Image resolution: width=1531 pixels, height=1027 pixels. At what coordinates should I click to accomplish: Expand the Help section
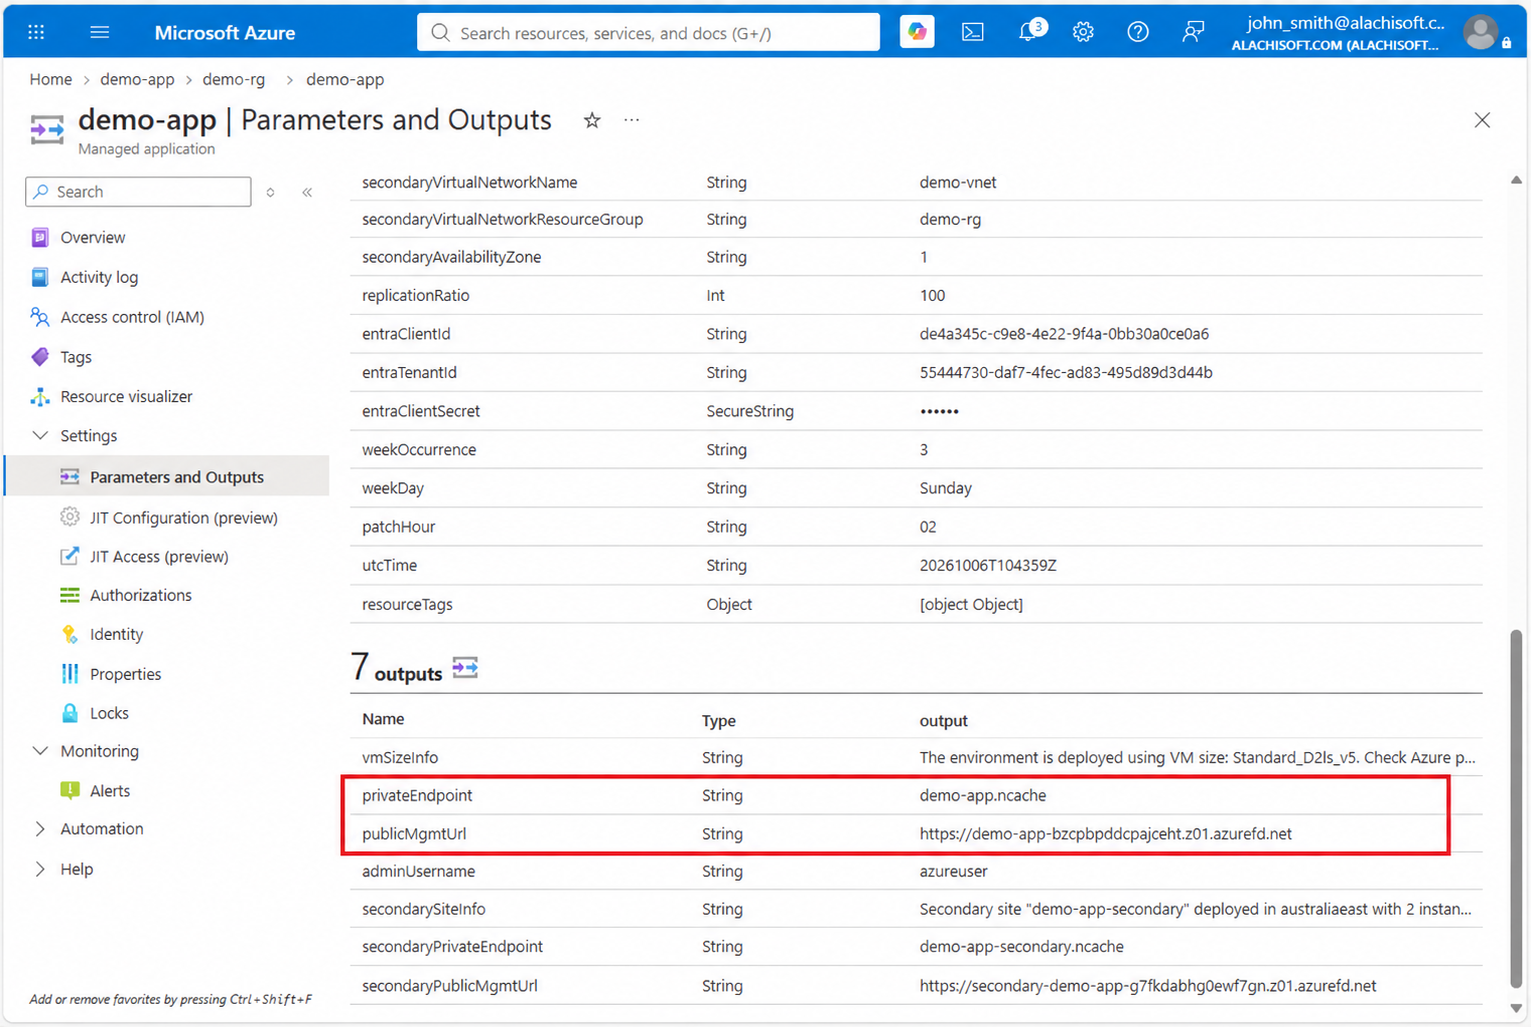tap(40, 869)
